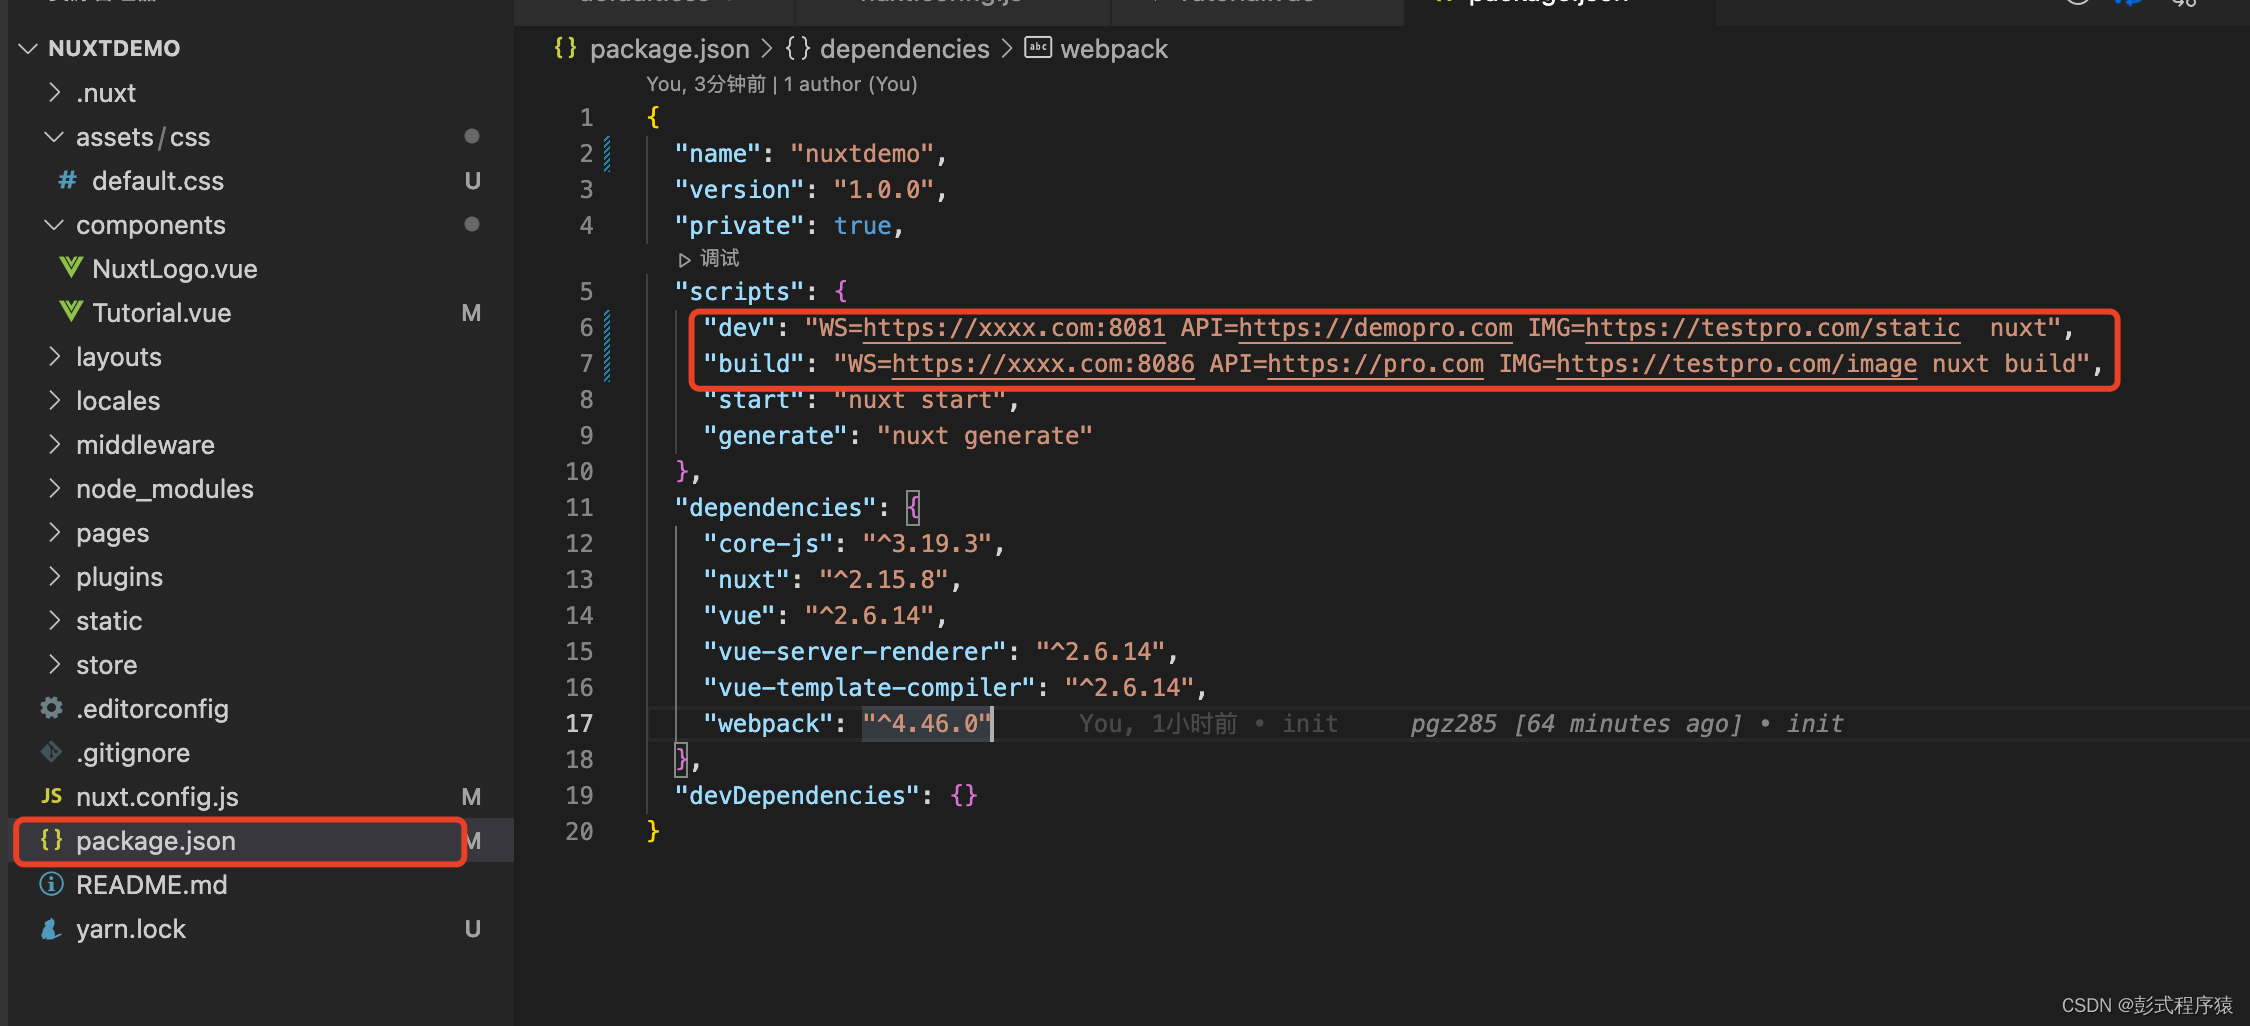The image size is (2250, 1026).
Task: Open the https://pro.com API link
Action: tap(1375, 364)
